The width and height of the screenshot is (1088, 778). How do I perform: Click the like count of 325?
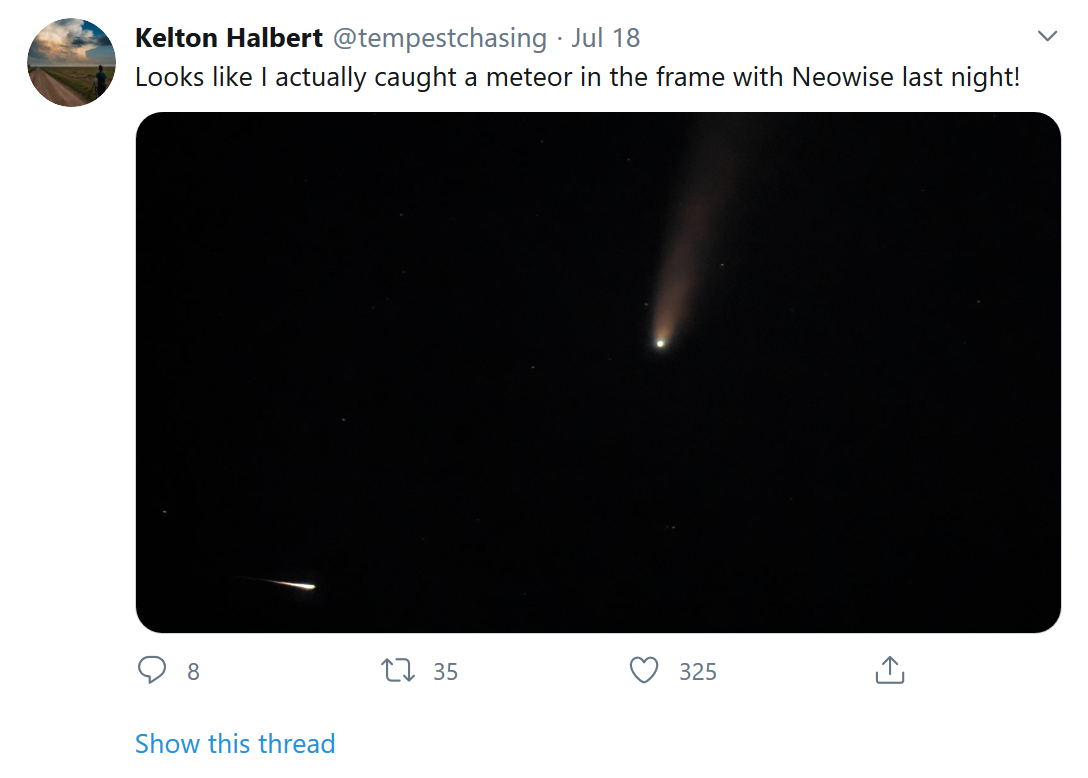click(x=698, y=672)
